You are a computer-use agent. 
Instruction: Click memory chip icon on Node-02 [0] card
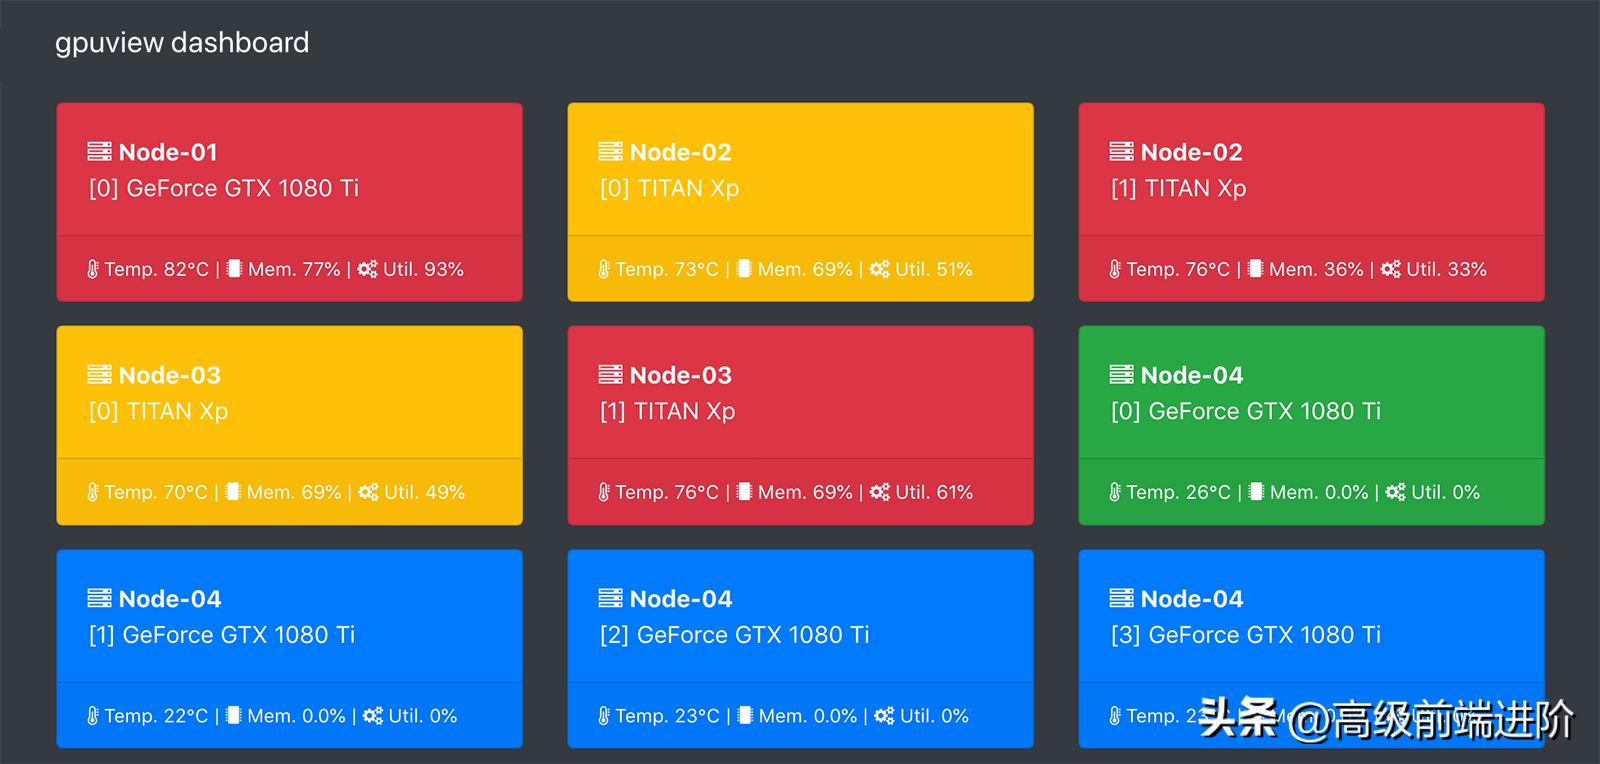pos(744,269)
